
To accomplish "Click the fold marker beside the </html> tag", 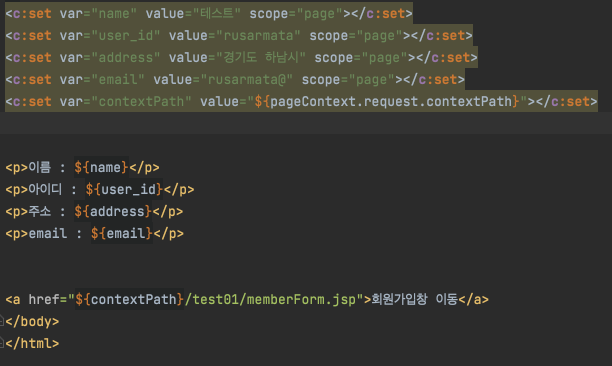I will [2, 343].
